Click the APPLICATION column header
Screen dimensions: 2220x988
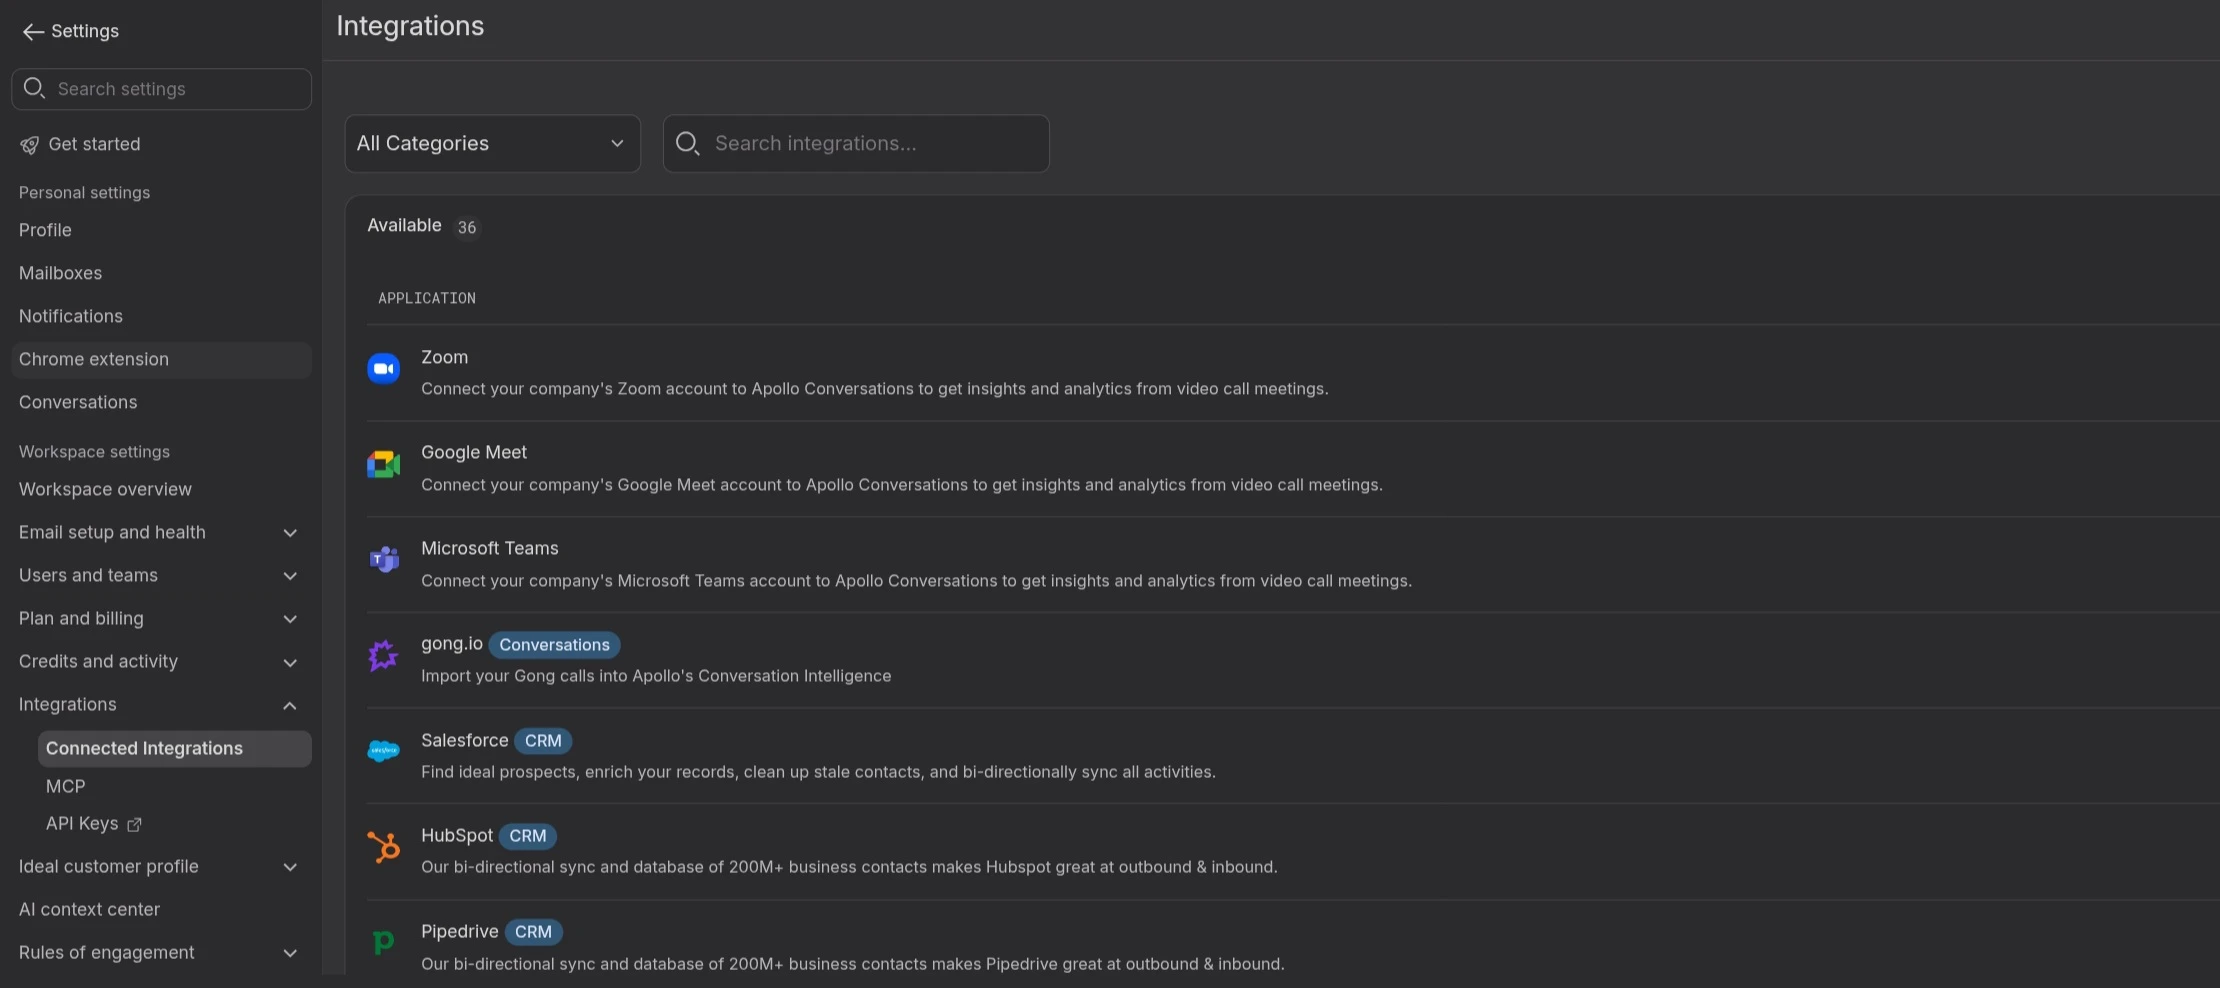(x=427, y=298)
